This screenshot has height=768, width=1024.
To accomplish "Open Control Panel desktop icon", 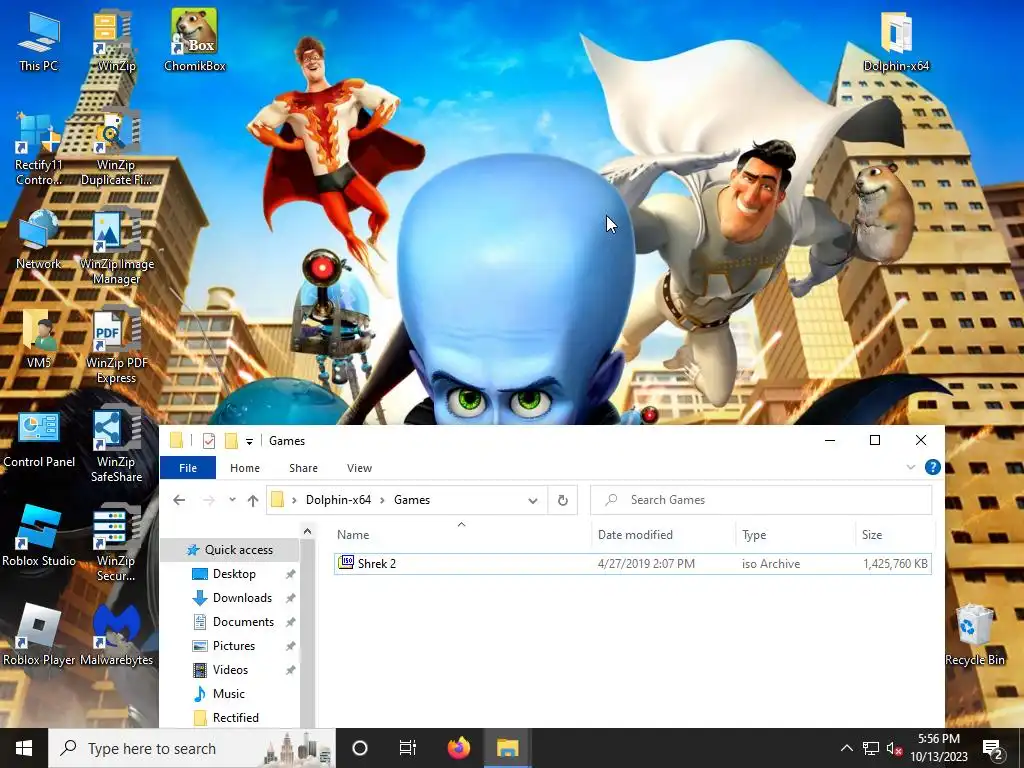I will [38, 439].
